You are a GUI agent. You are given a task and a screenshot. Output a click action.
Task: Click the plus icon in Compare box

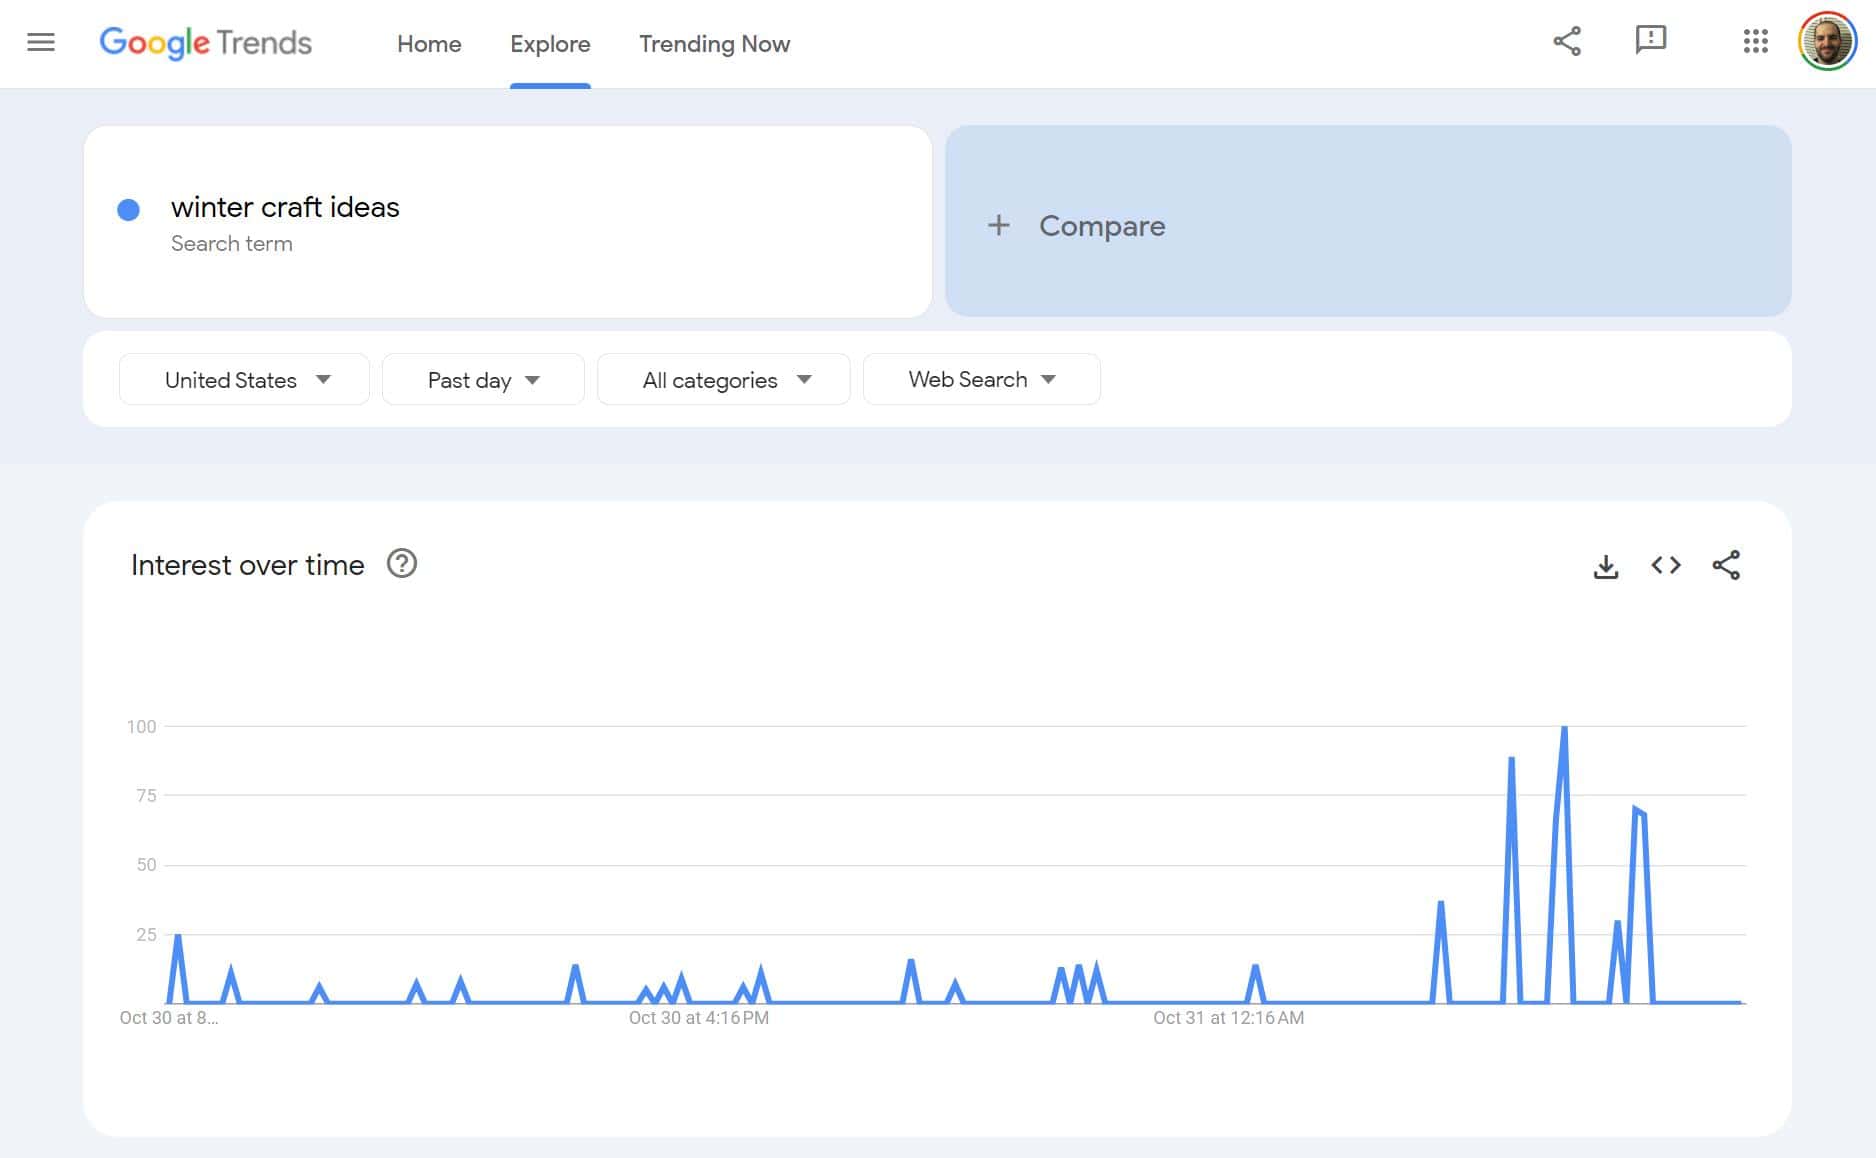(x=998, y=225)
